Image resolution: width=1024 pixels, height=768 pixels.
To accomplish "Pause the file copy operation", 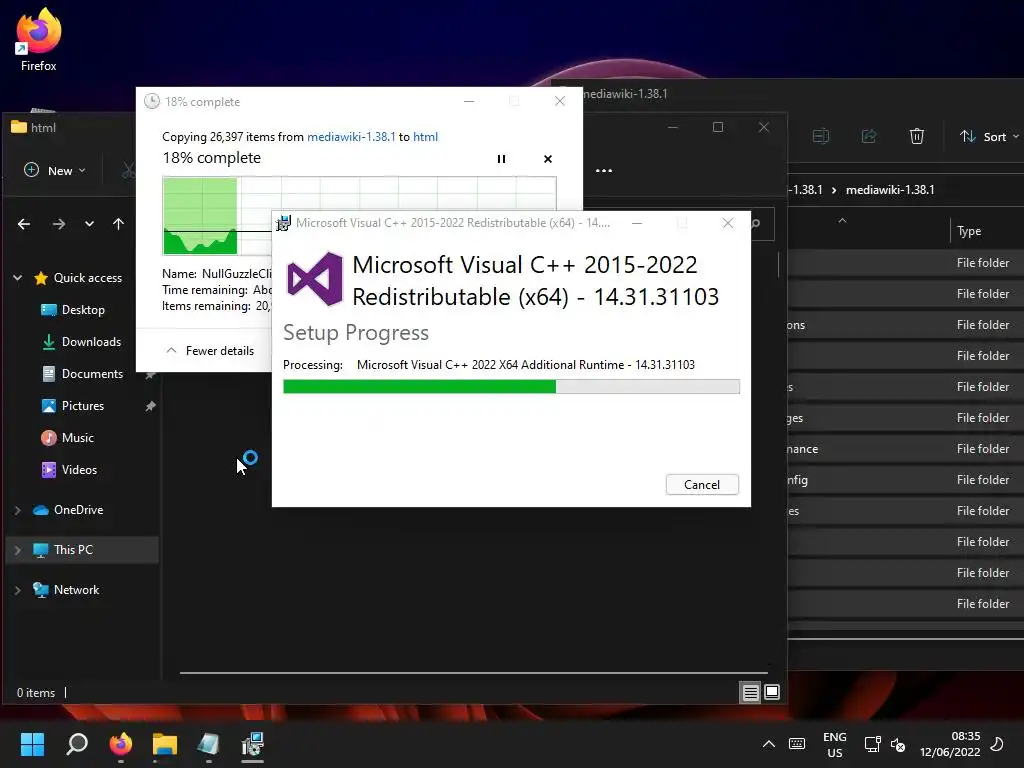I will (x=501, y=159).
